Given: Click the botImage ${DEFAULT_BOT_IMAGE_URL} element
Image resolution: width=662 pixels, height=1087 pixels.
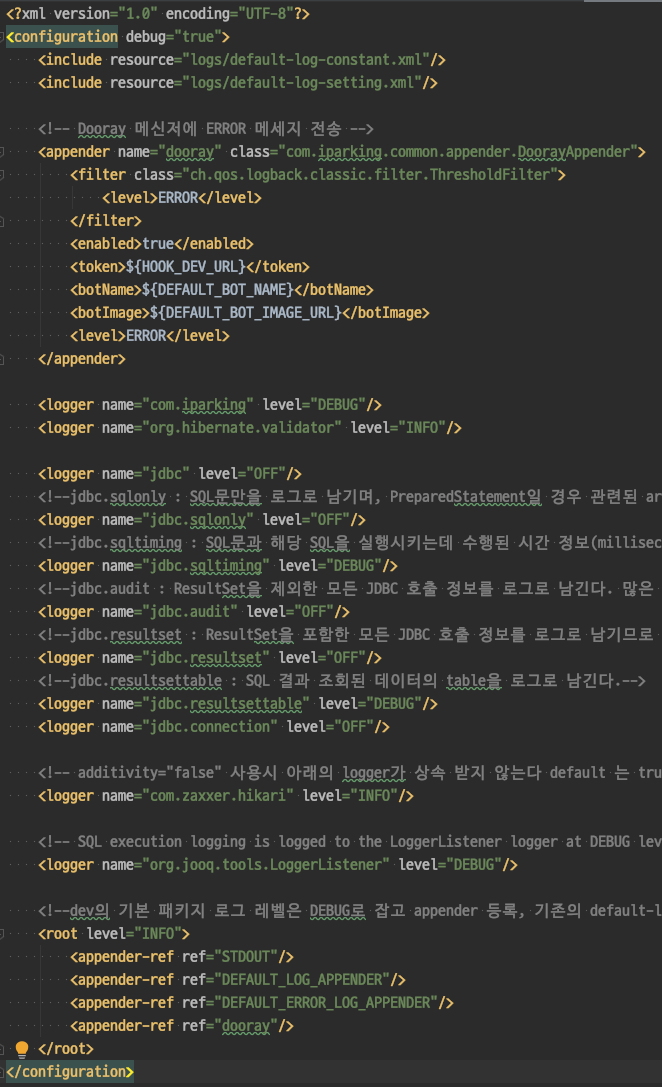Looking at the screenshot, I should click(250, 313).
